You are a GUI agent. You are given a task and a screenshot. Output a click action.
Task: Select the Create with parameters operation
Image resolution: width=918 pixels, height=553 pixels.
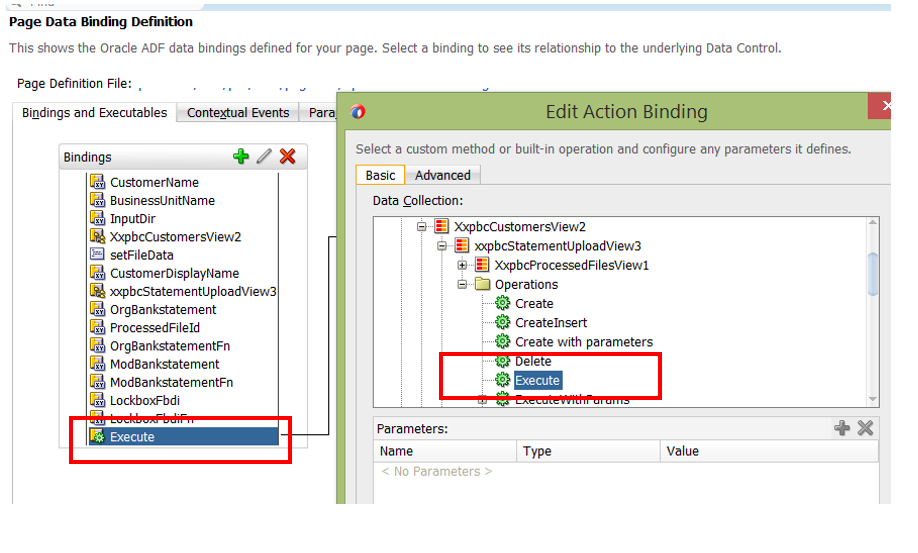pos(584,342)
